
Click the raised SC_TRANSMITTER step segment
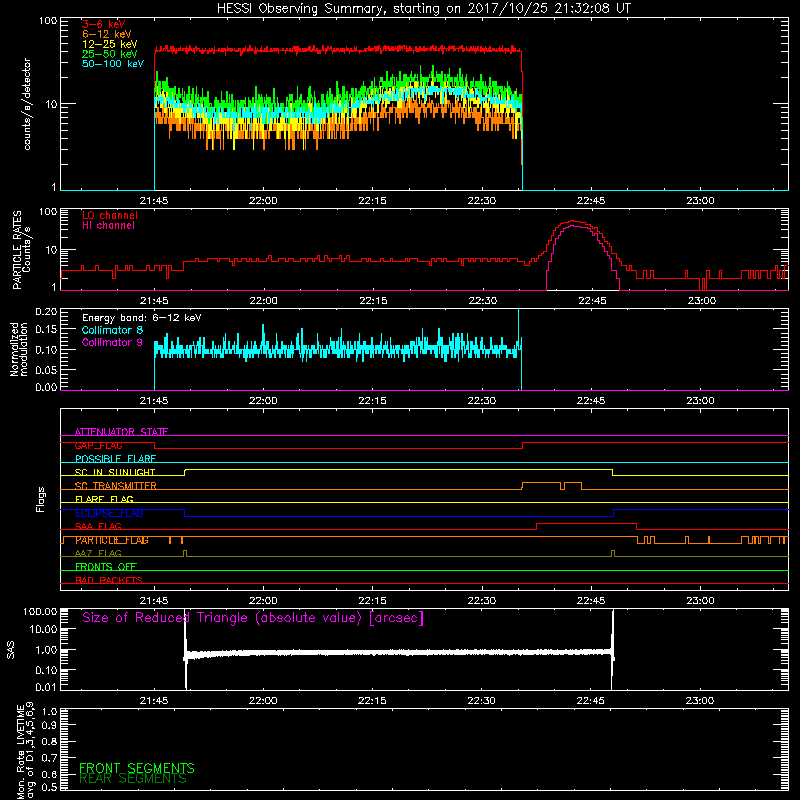point(541,483)
